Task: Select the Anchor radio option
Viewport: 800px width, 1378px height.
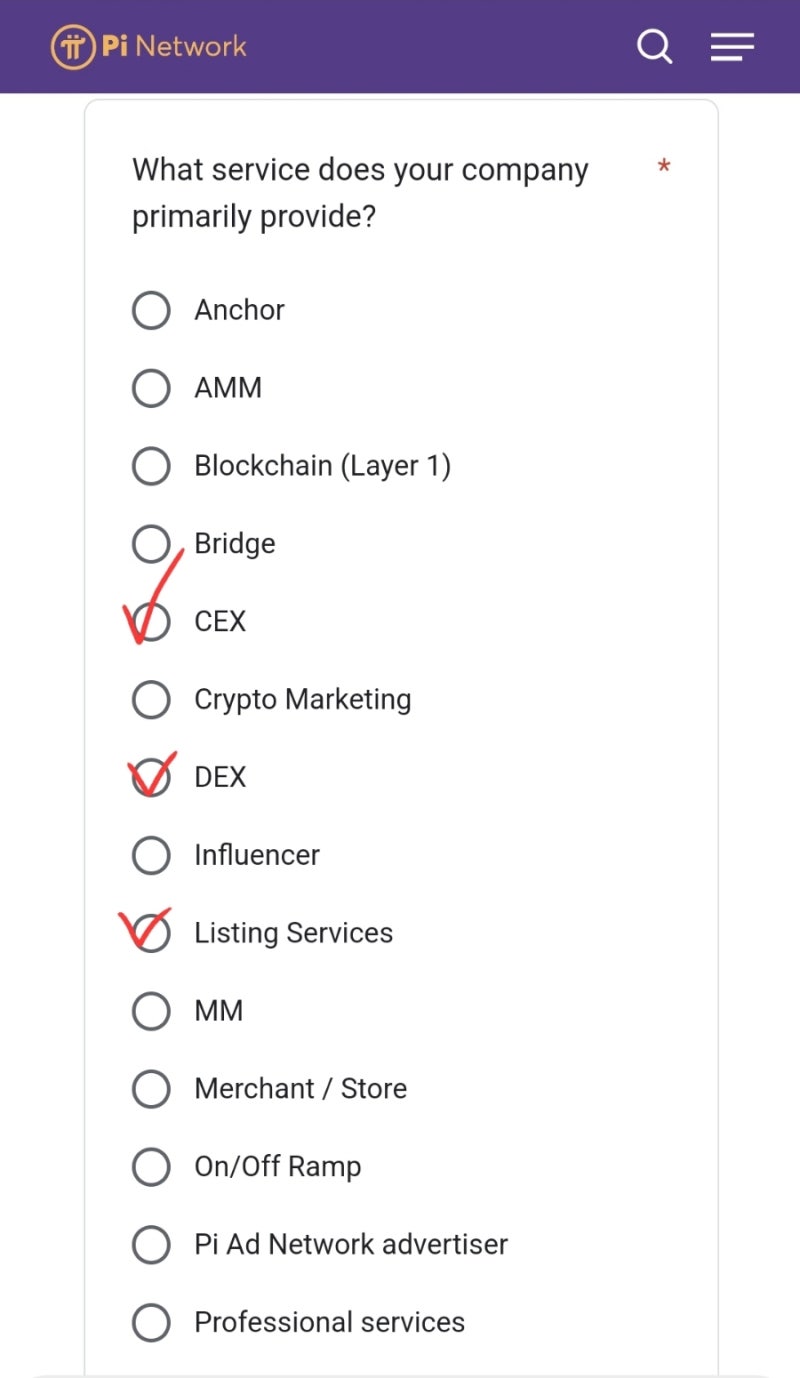Action: [x=151, y=310]
